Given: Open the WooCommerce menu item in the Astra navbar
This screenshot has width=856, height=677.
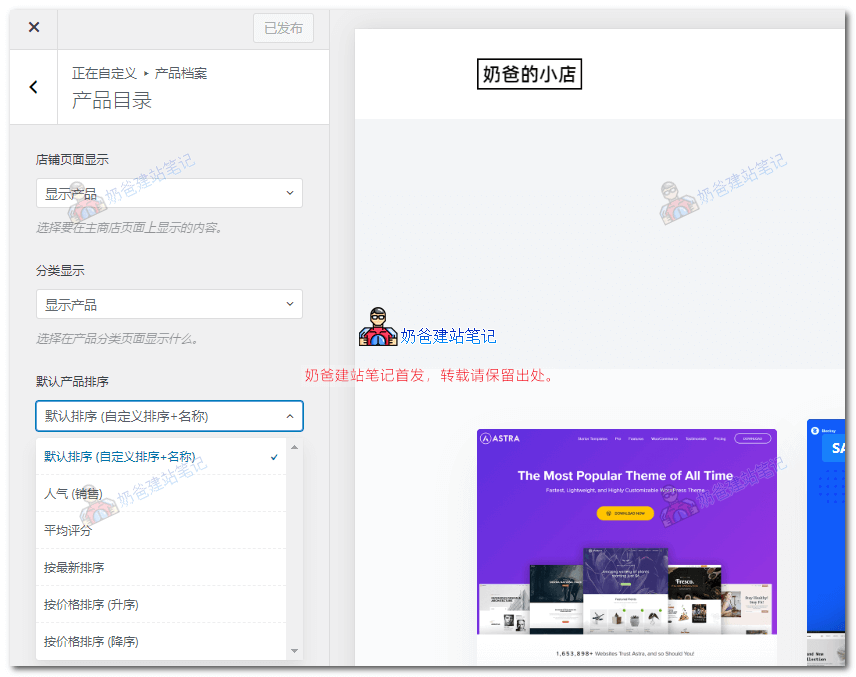Looking at the screenshot, I should [665, 439].
